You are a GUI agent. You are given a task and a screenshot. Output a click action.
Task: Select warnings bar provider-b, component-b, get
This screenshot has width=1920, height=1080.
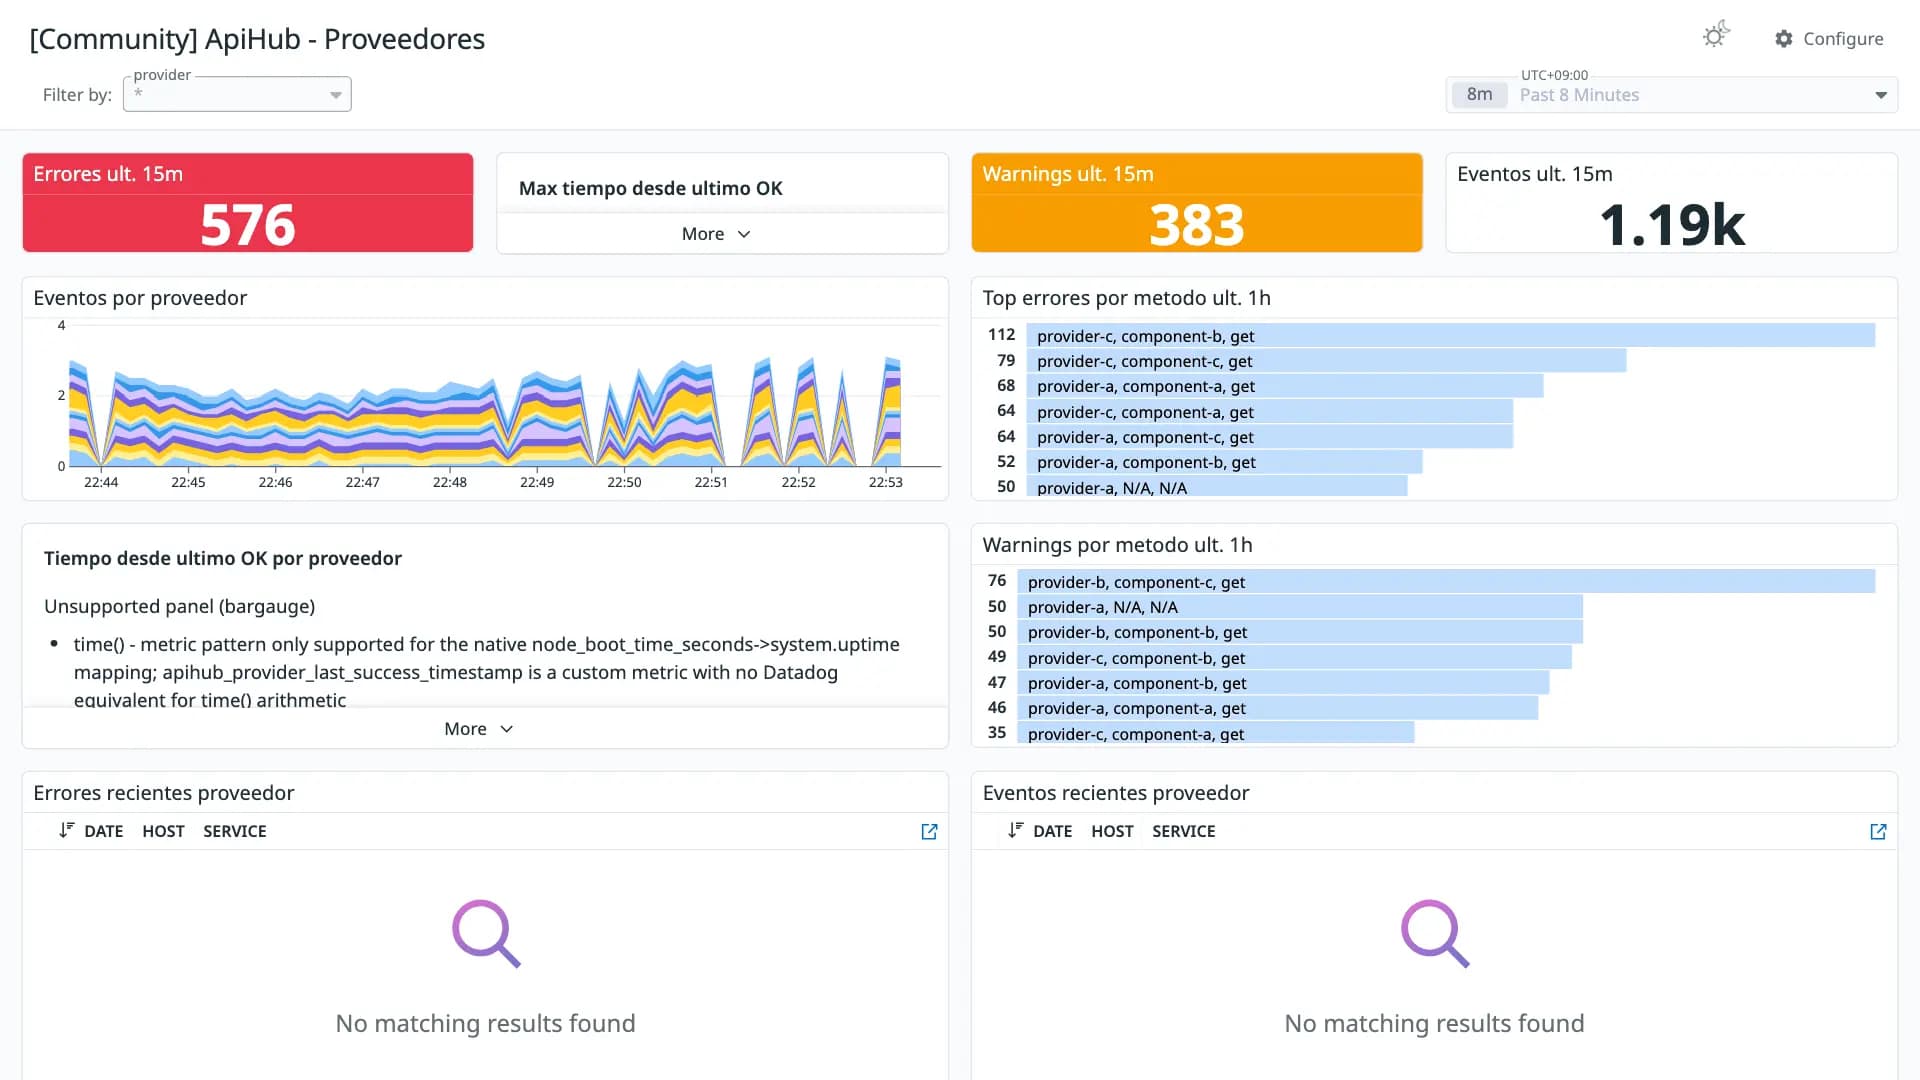tap(1300, 632)
